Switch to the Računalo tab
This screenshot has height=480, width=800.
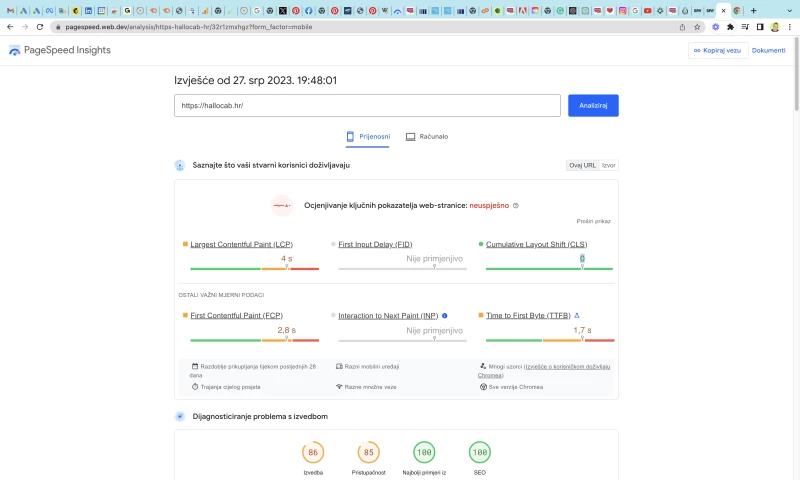tap(427, 136)
